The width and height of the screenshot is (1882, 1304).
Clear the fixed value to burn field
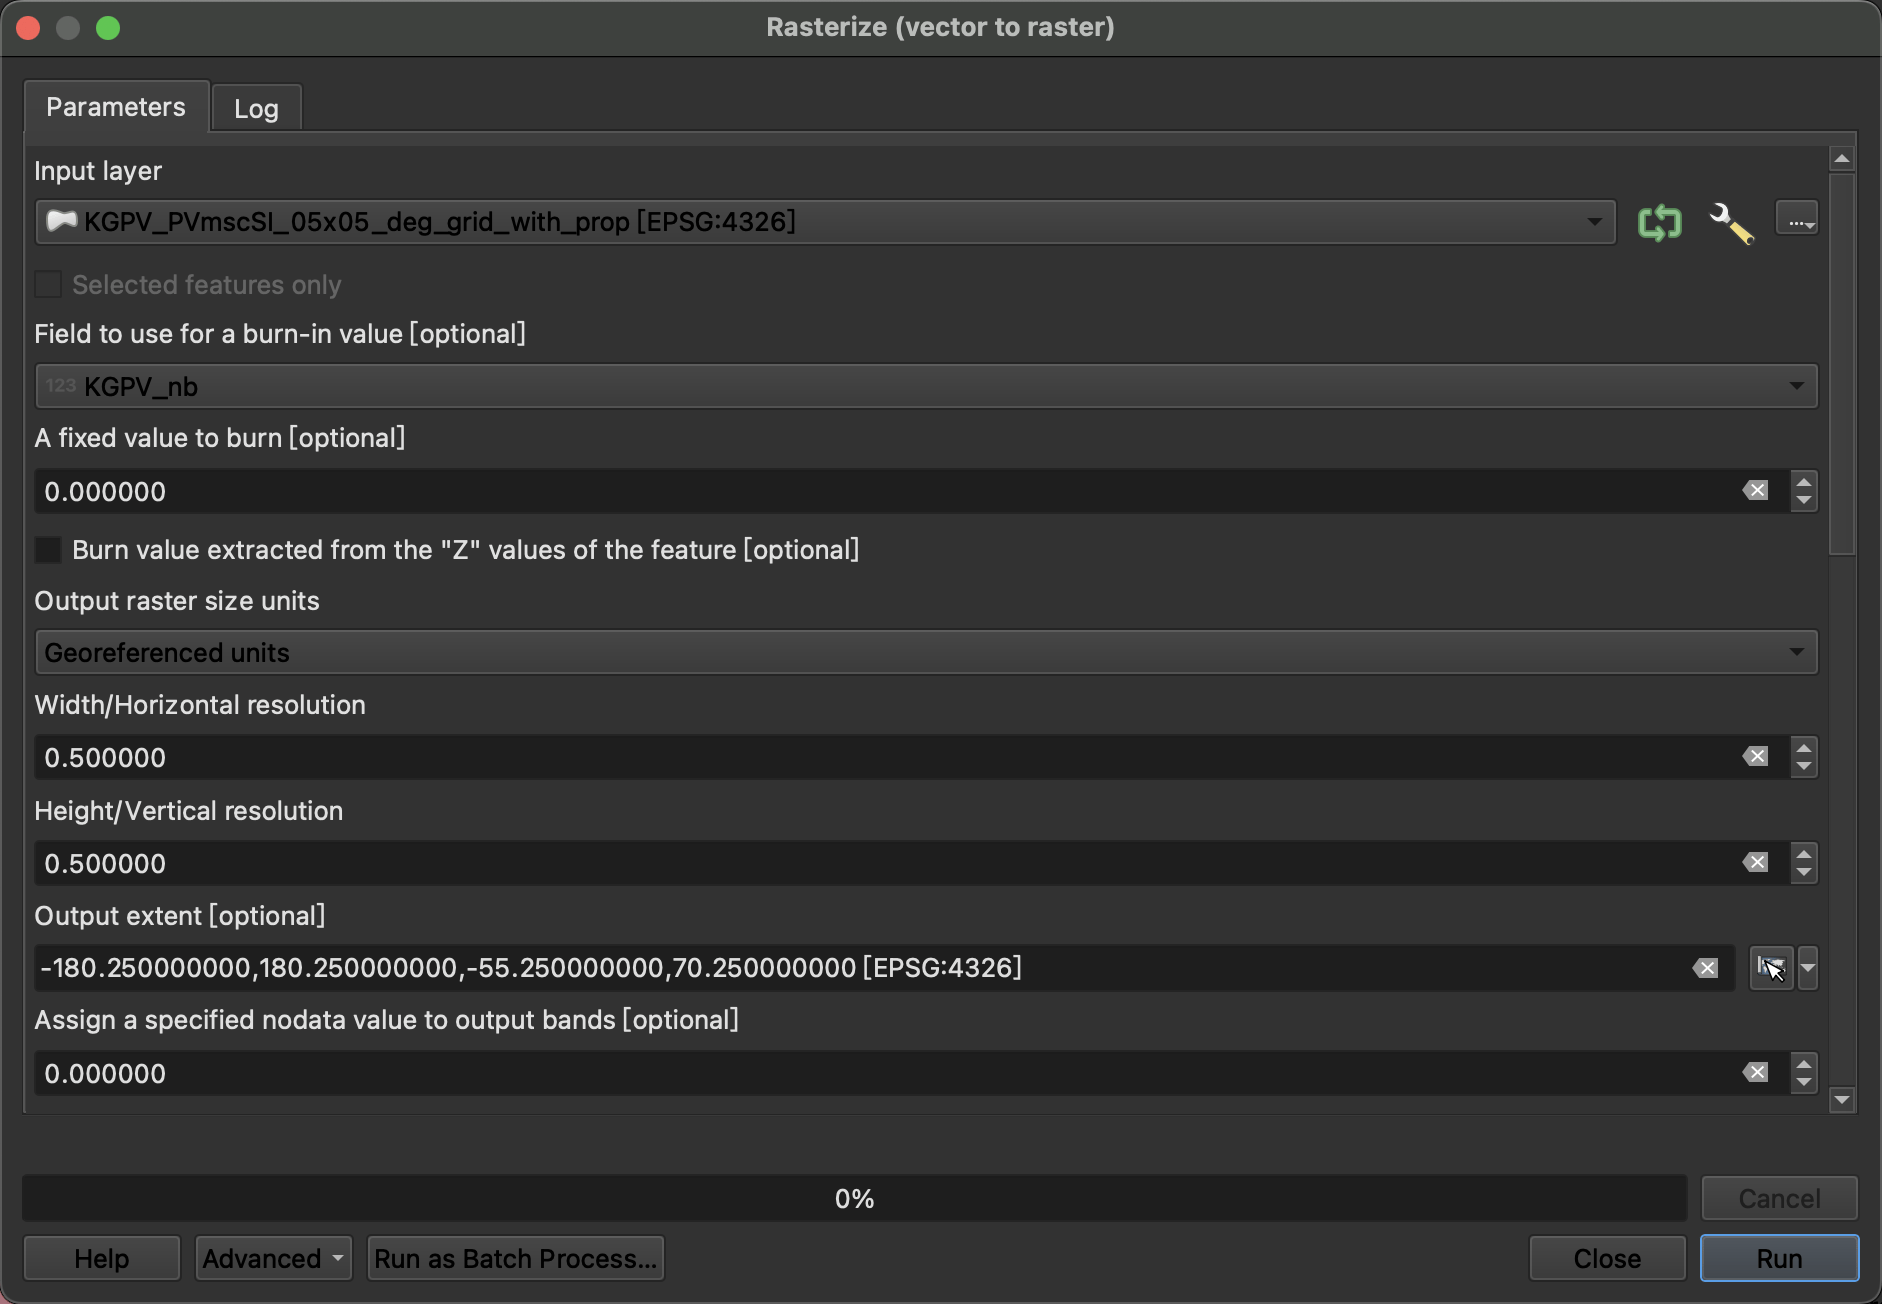pyautogui.click(x=1755, y=490)
